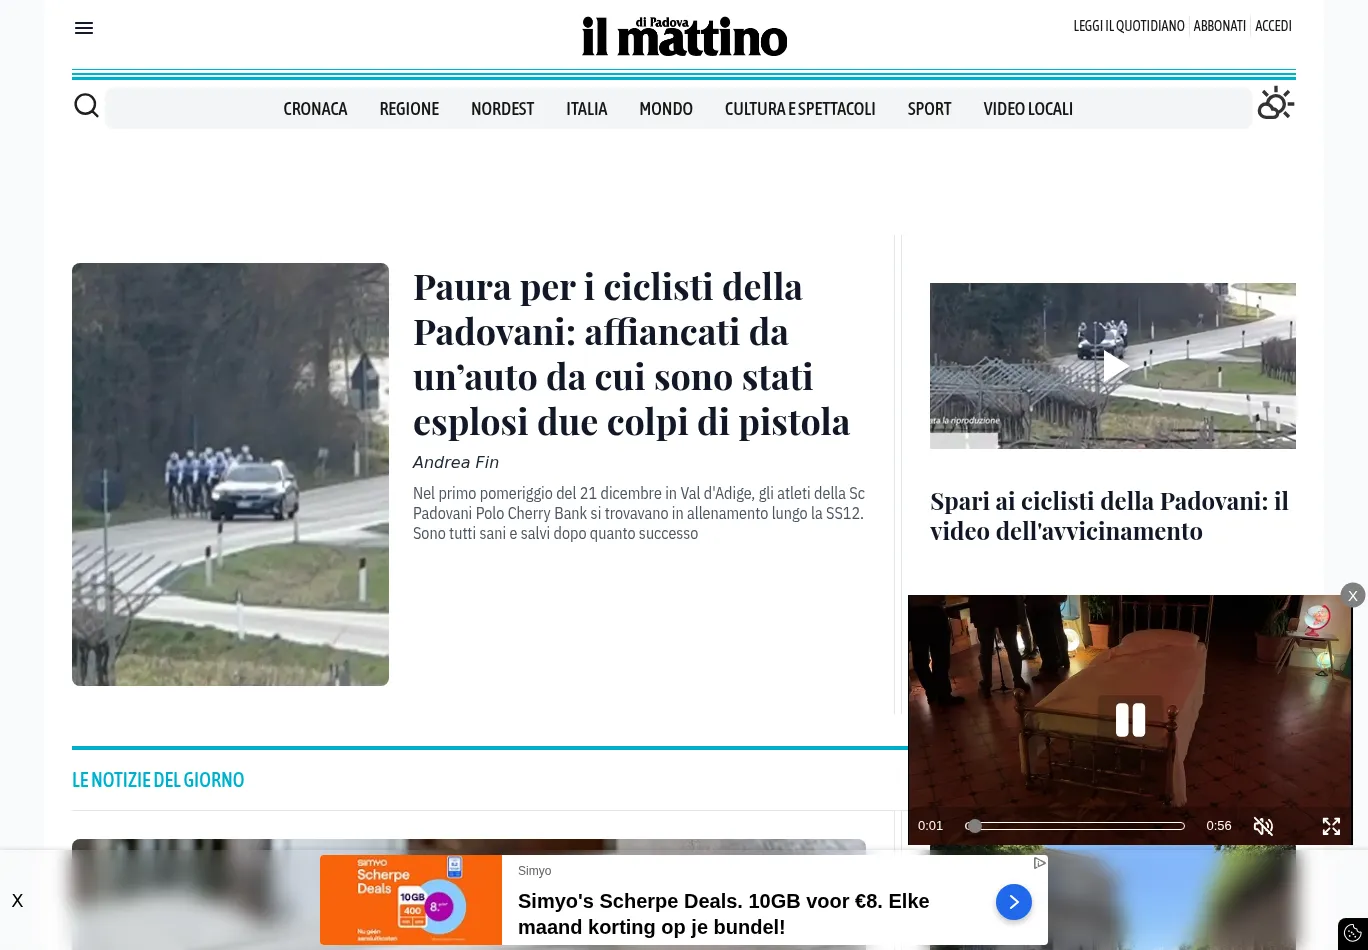Switch to the SPORT tab

click(x=929, y=108)
